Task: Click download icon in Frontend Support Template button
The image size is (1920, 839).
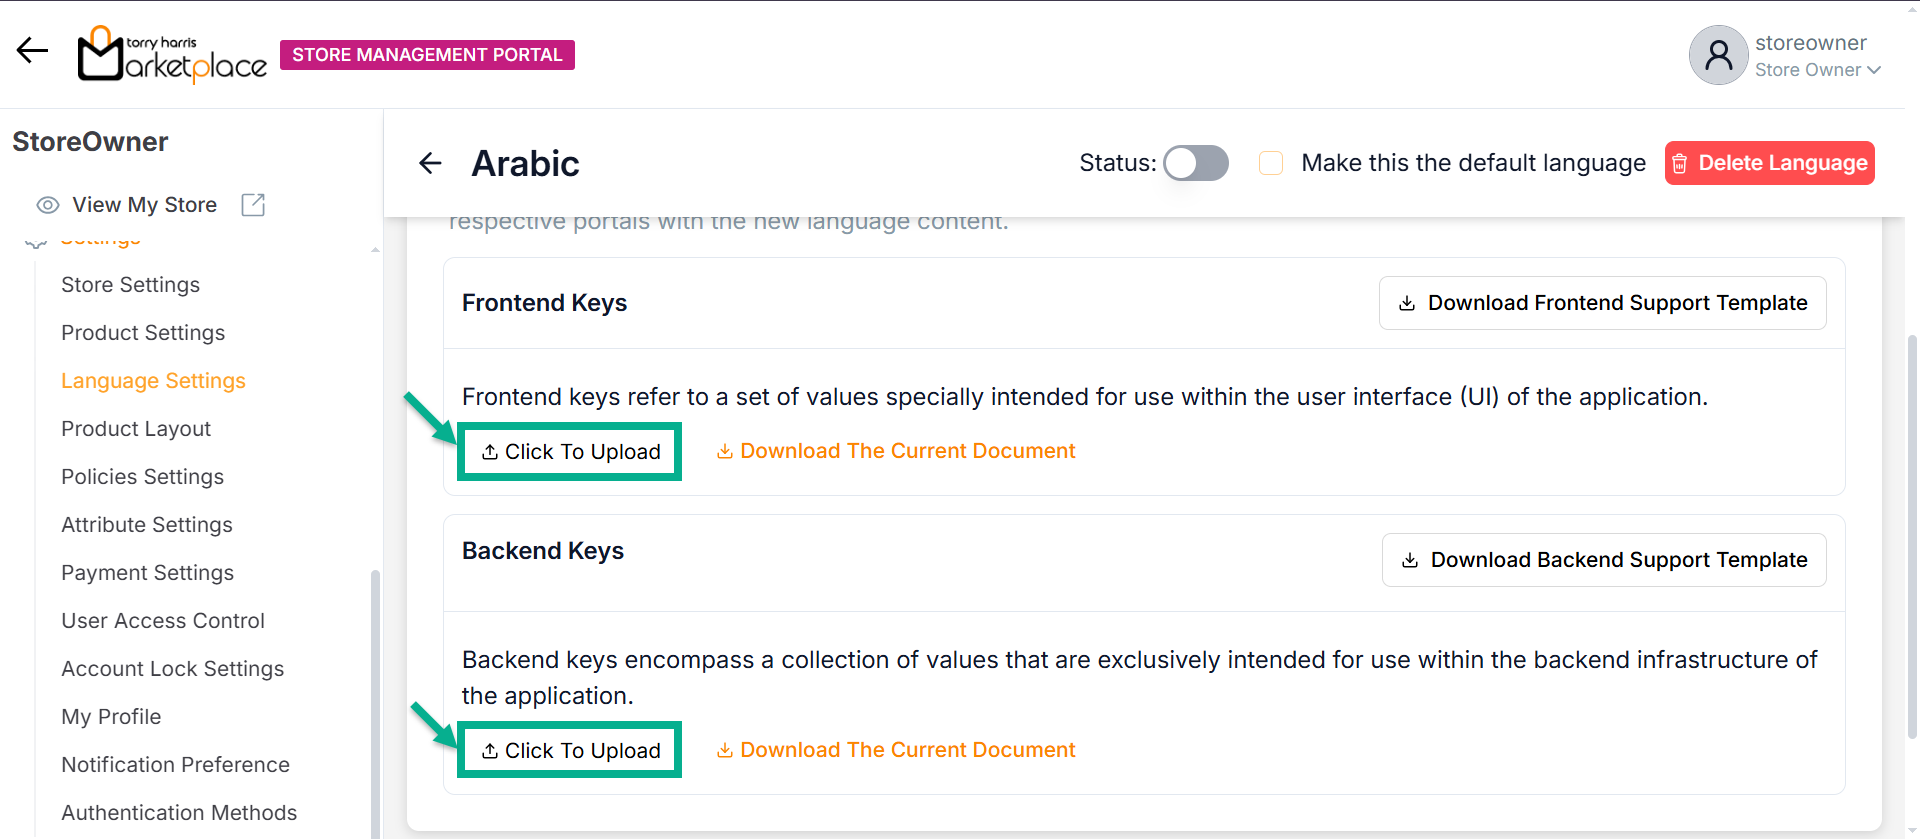Action: click(x=1407, y=303)
